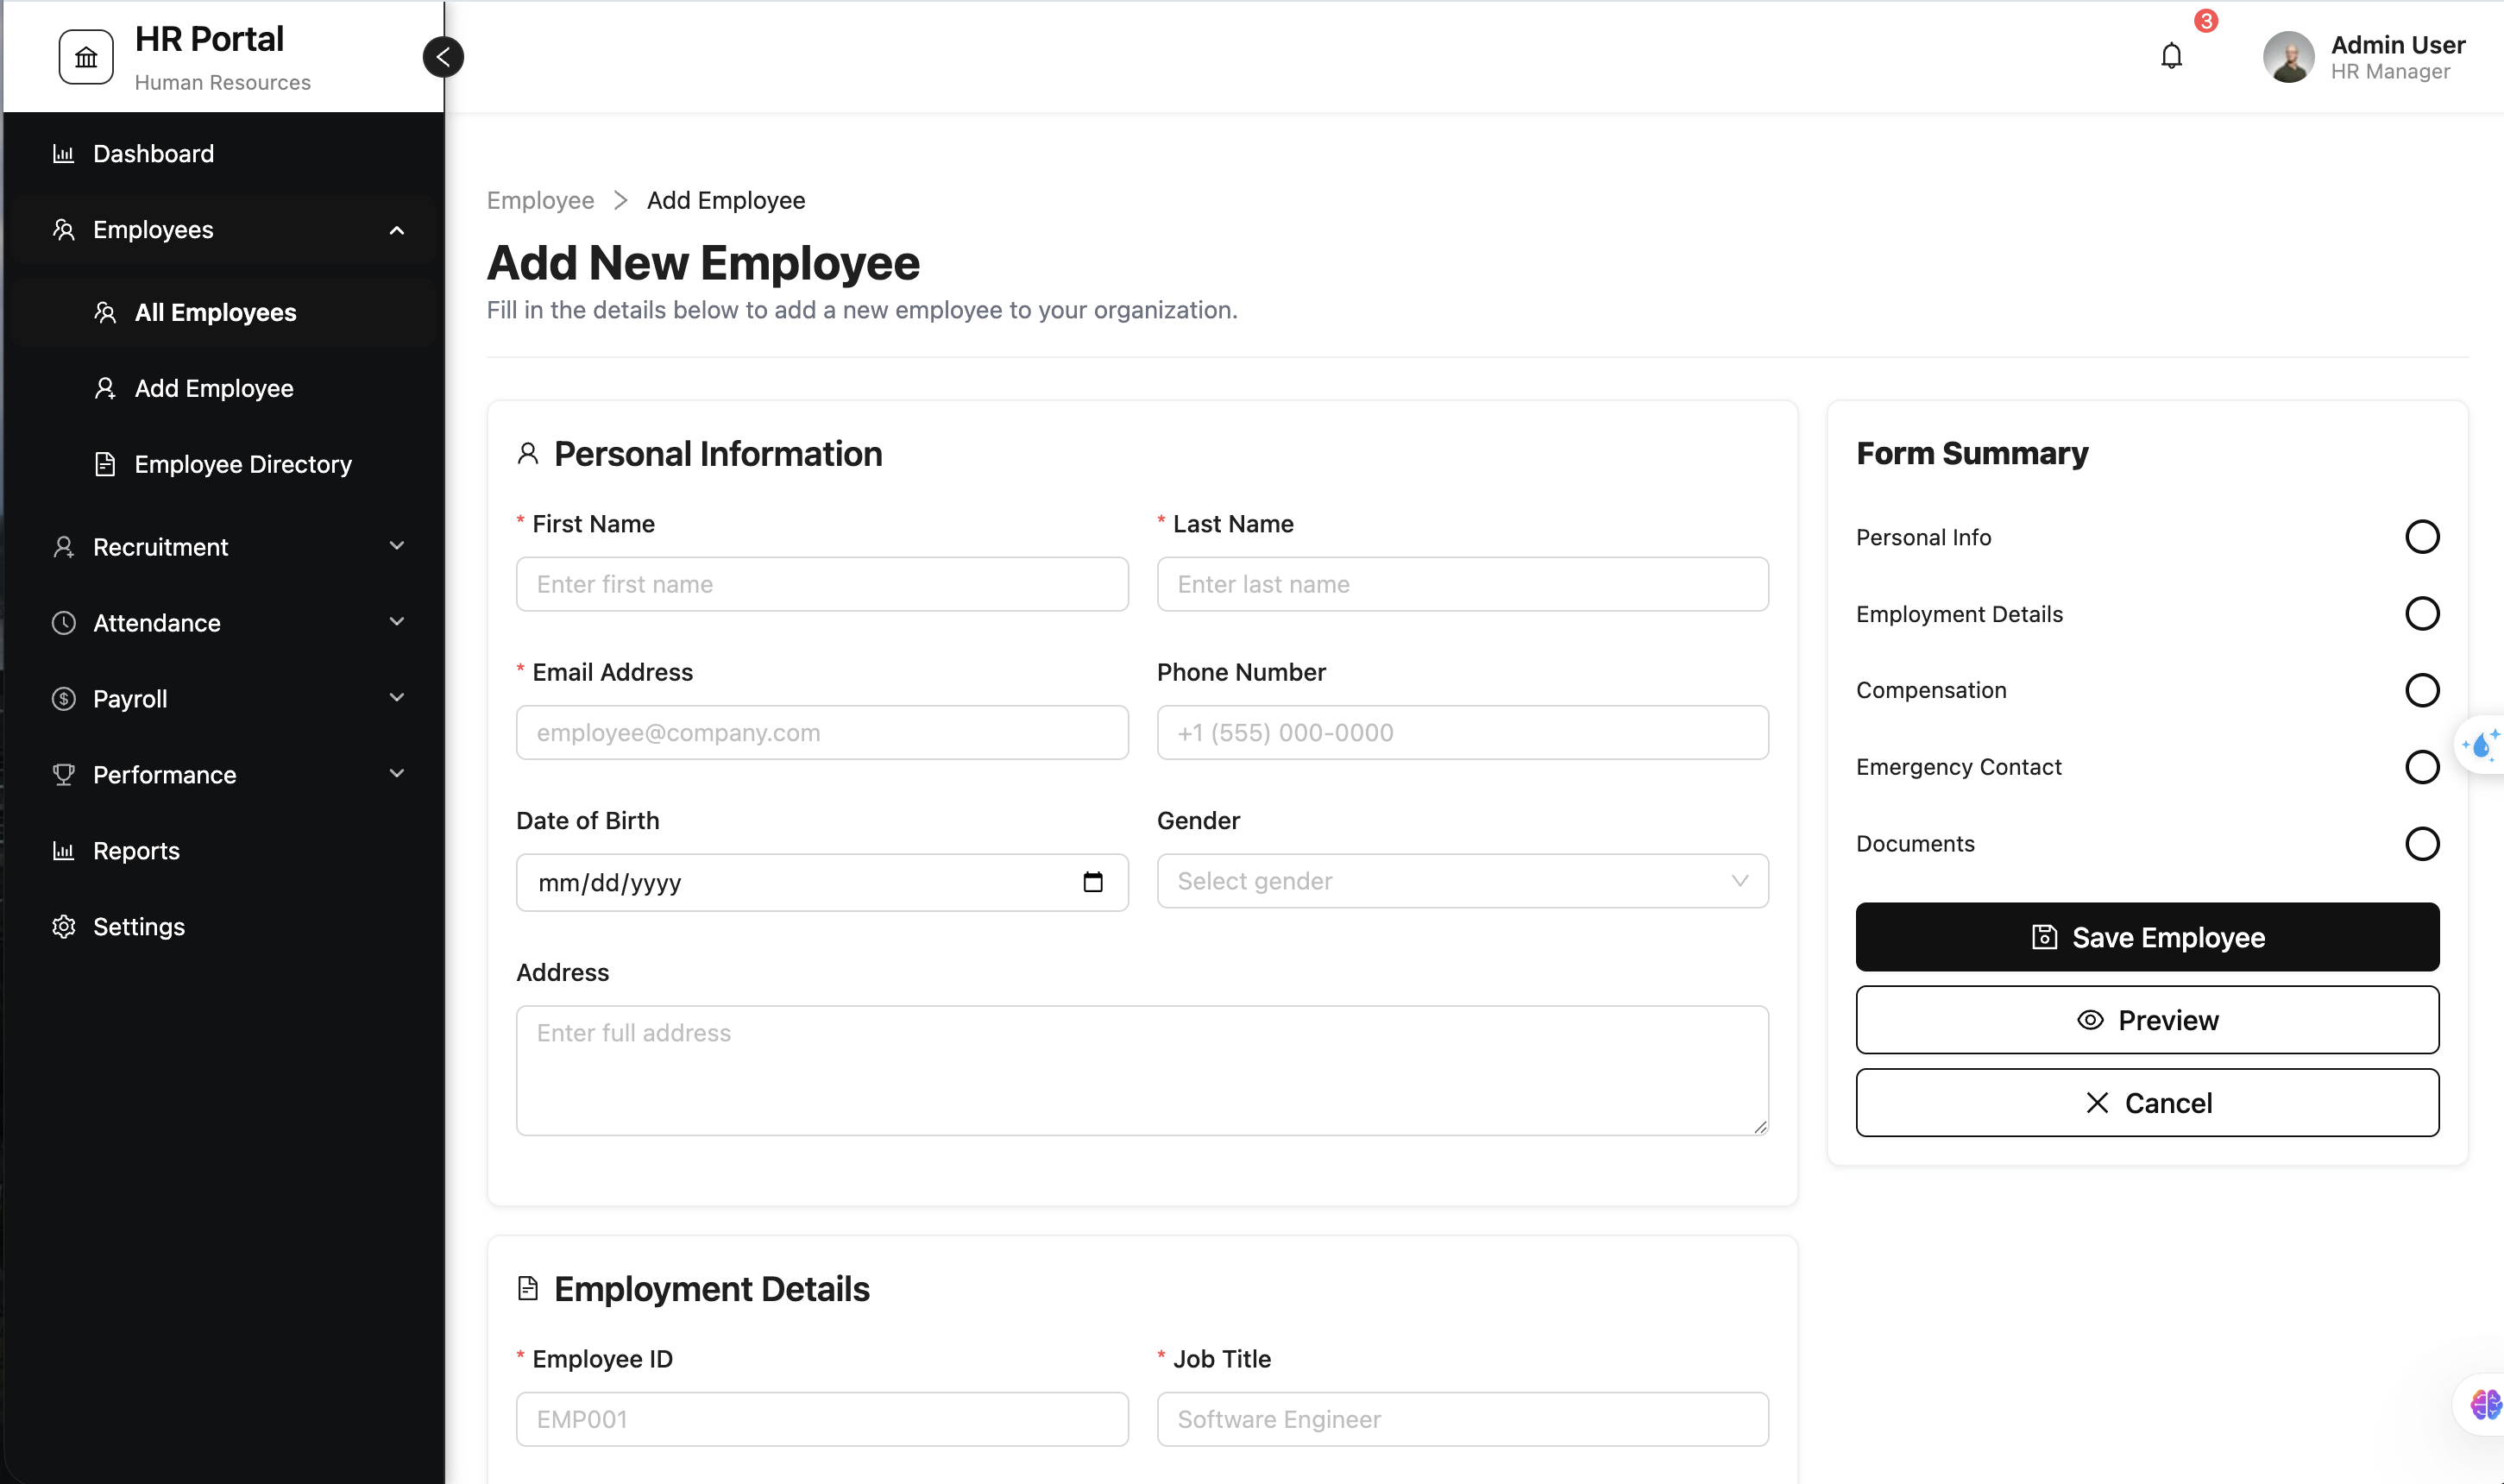Click the All Employees sidebar icon
Viewport: 2504px width, 1484px height.
click(x=105, y=313)
